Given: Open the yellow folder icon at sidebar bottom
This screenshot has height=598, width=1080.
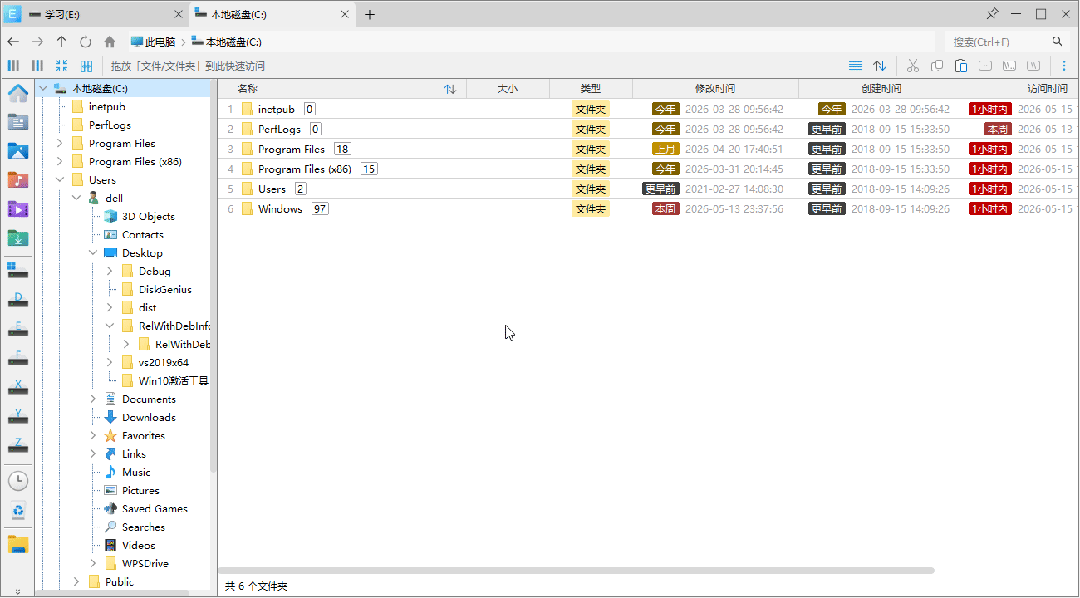Looking at the screenshot, I should point(18,545).
